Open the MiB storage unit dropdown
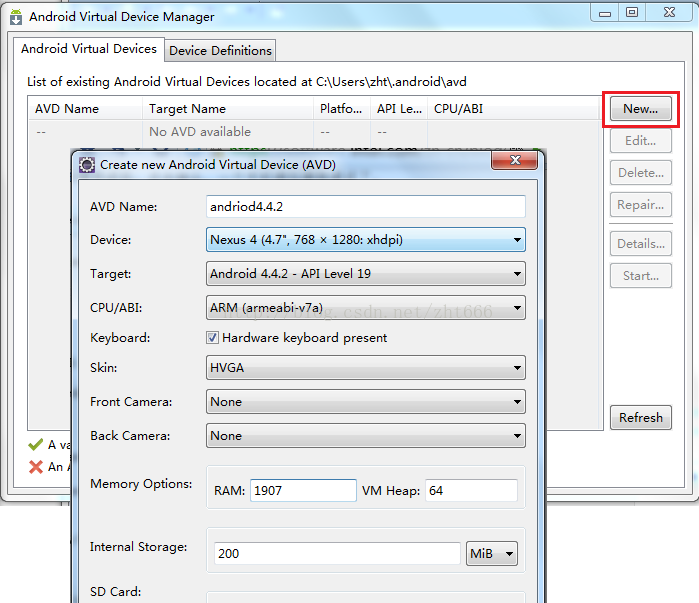The height and width of the screenshot is (603, 699). tap(492, 554)
